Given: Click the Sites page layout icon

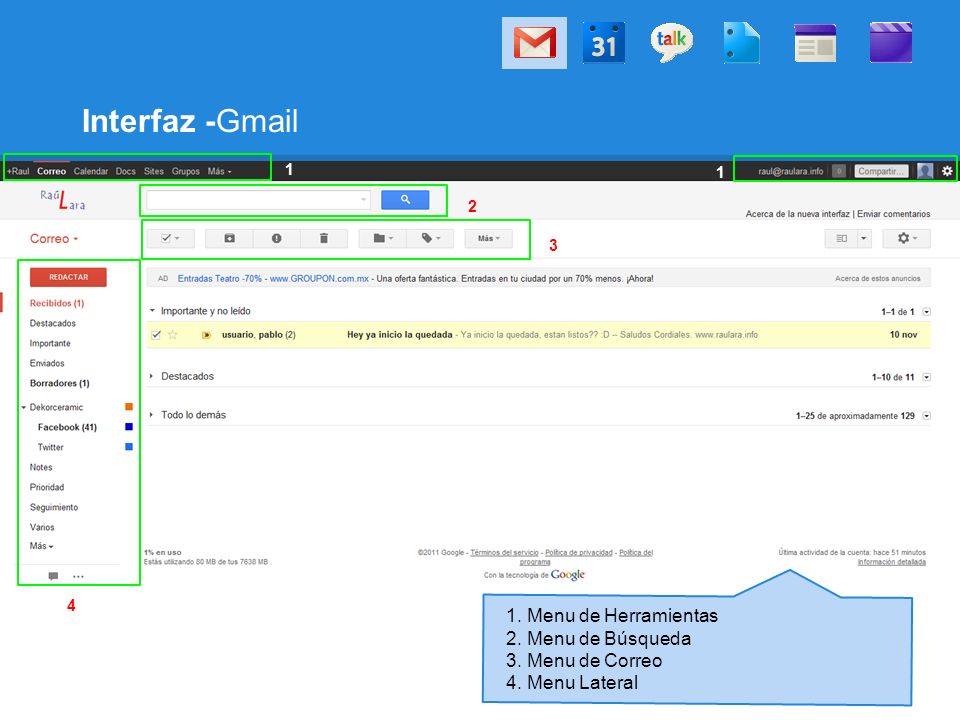Looking at the screenshot, I should 815,43.
